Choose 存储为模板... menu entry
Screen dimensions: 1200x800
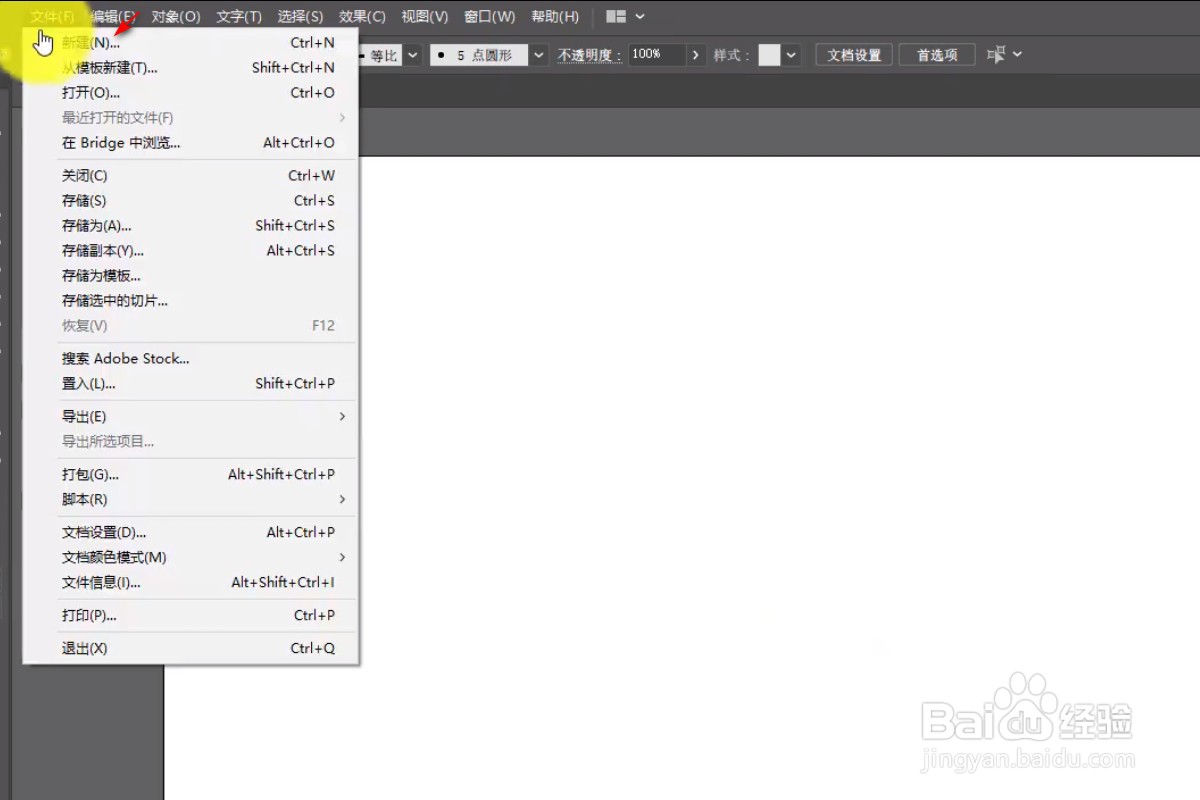click(x=190, y=276)
